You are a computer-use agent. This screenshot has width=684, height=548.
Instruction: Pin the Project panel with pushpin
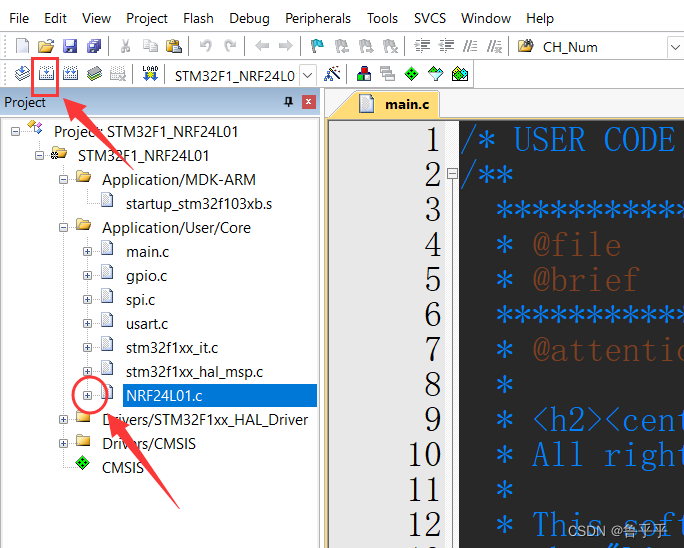click(288, 102)
